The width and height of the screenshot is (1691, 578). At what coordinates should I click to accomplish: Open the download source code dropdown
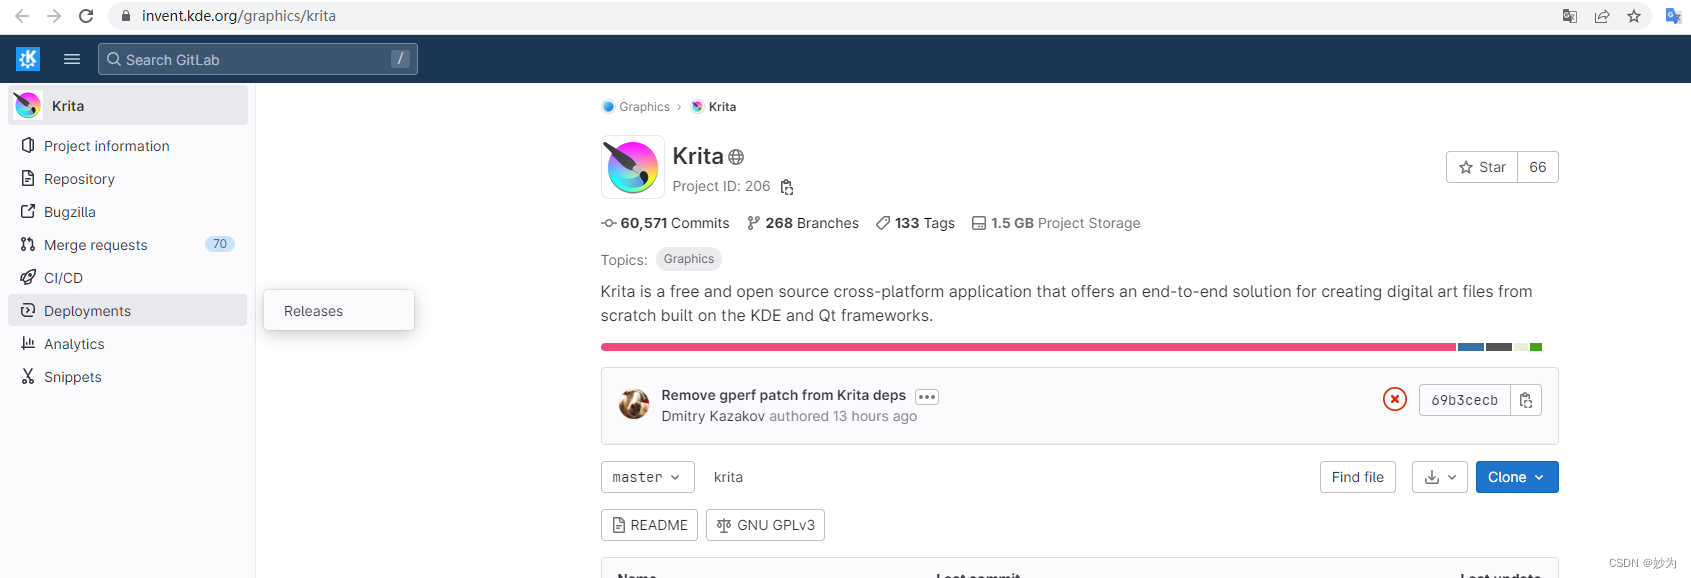1440,477
